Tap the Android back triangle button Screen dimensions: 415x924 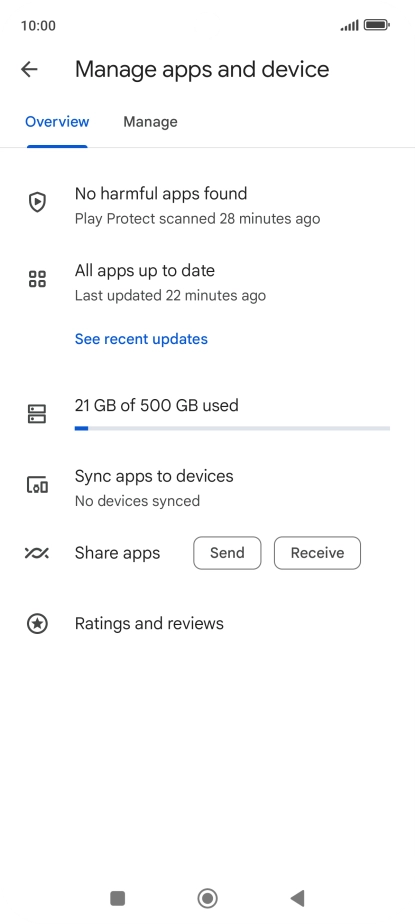(x=298, y=898)
